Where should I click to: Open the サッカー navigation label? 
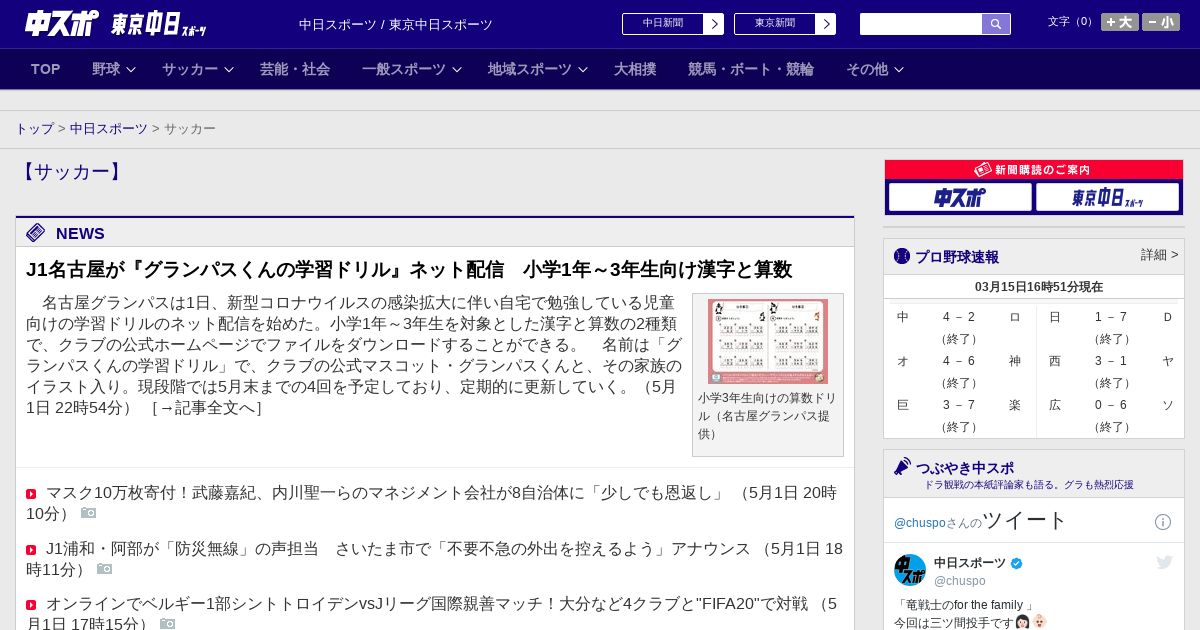pyautogui.click(x=190, y=69)
